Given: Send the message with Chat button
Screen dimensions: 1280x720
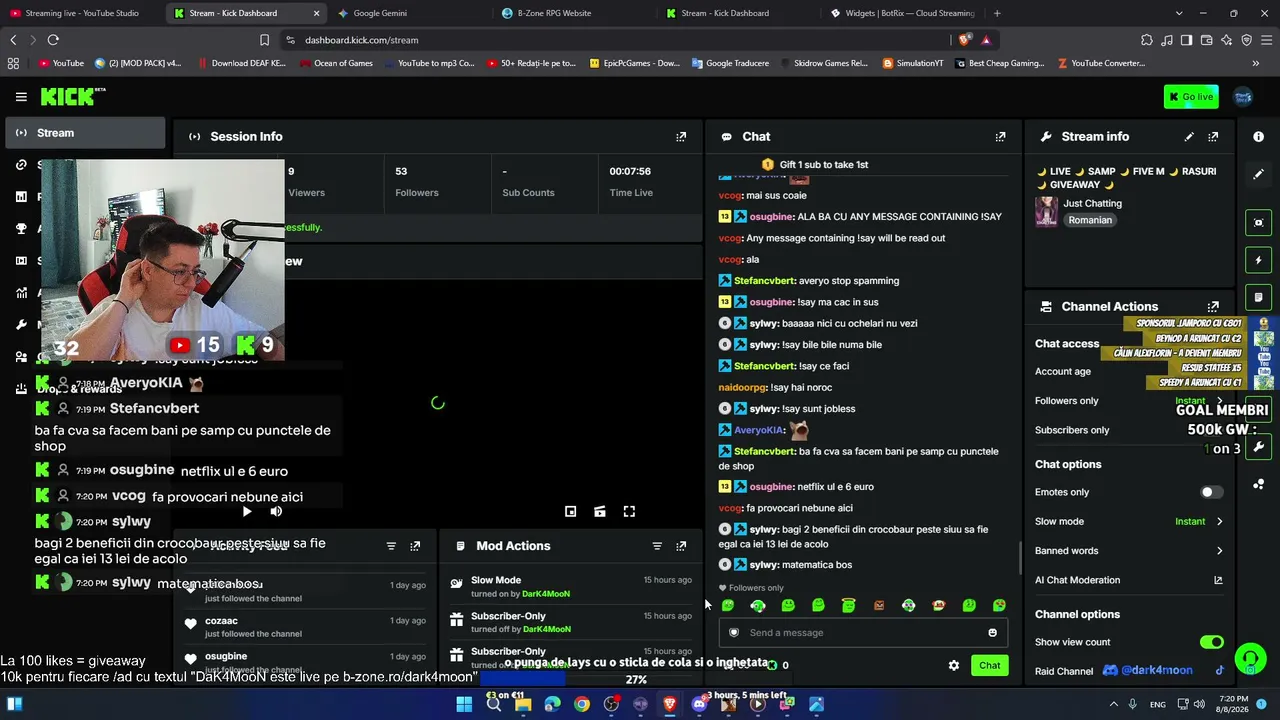Looking at the screenshot, I should coord(989,665).
